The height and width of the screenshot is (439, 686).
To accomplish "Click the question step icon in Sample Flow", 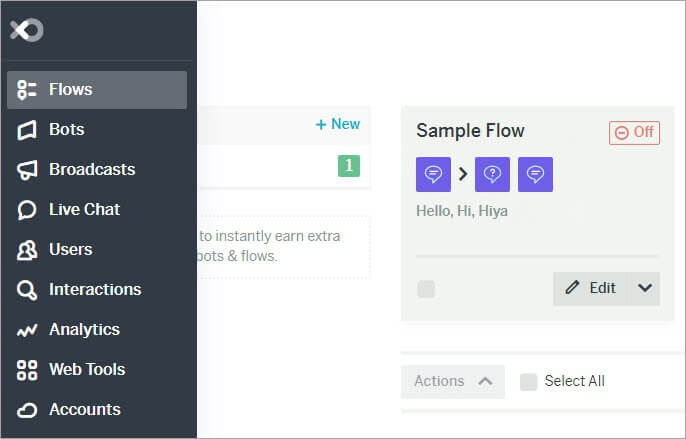I will (x=492, y=174).
